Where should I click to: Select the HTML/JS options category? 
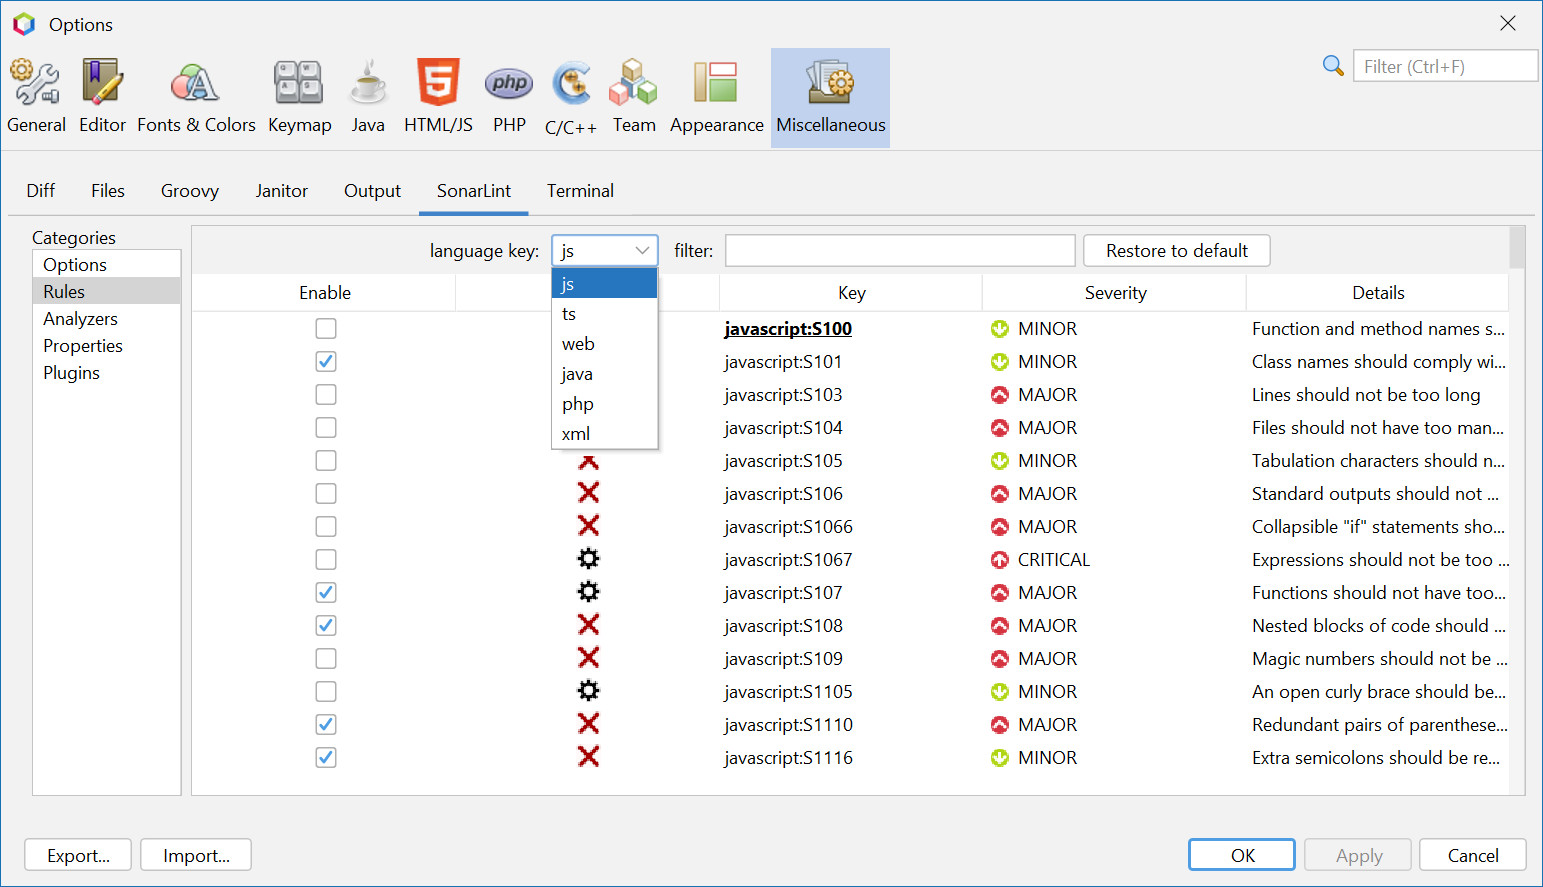(438, 97)
